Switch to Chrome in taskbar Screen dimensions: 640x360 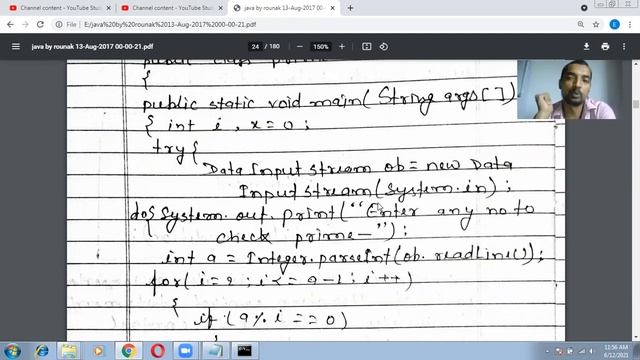coord(129,351)
